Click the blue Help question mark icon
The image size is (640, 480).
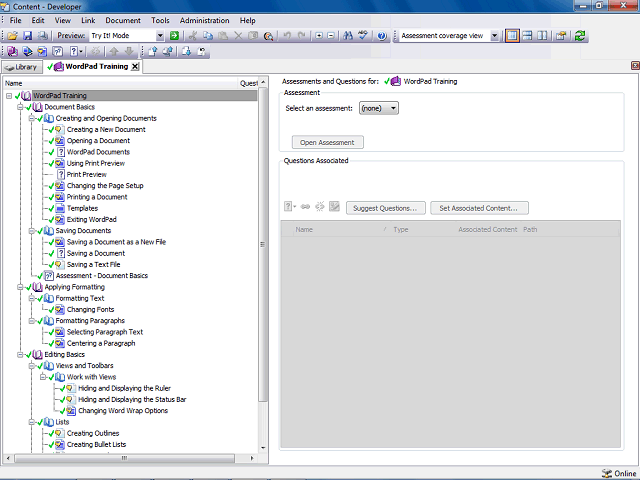382,36
